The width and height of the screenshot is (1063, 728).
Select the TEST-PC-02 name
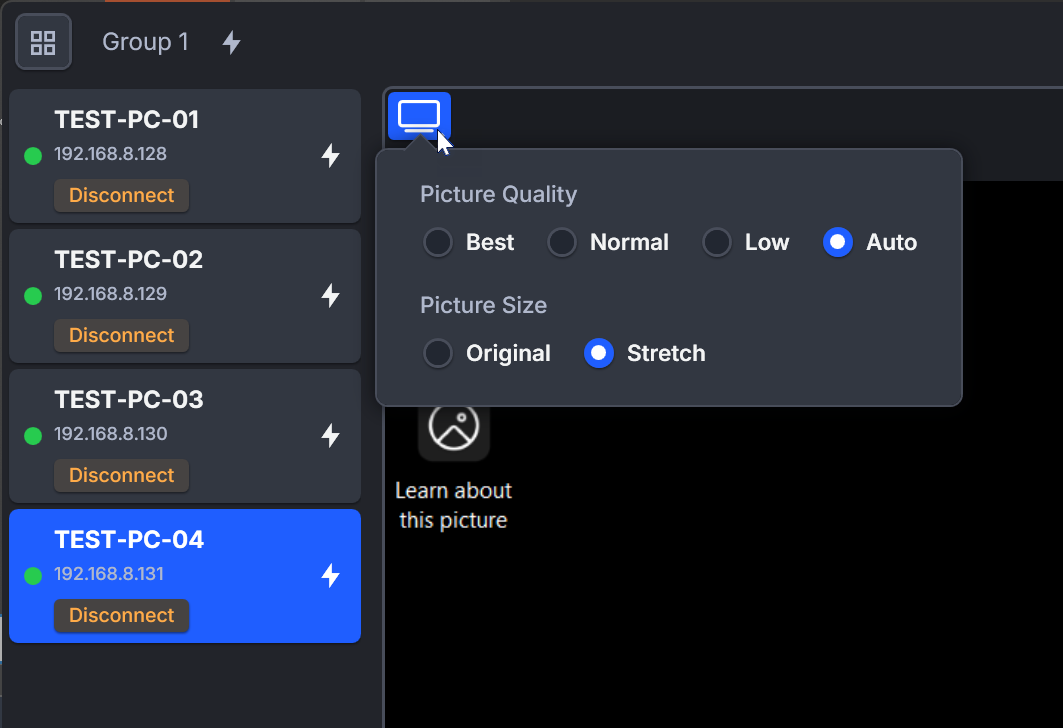tap(129, 260)
